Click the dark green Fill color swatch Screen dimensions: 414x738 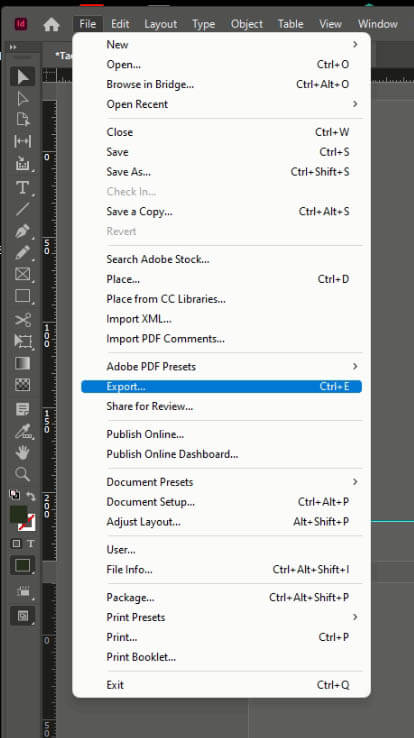(x=18, y=513)
